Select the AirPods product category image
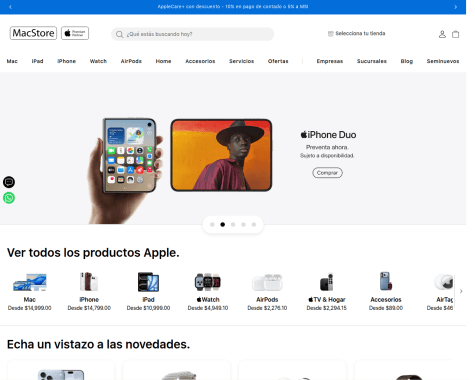 tap(267, 283)
